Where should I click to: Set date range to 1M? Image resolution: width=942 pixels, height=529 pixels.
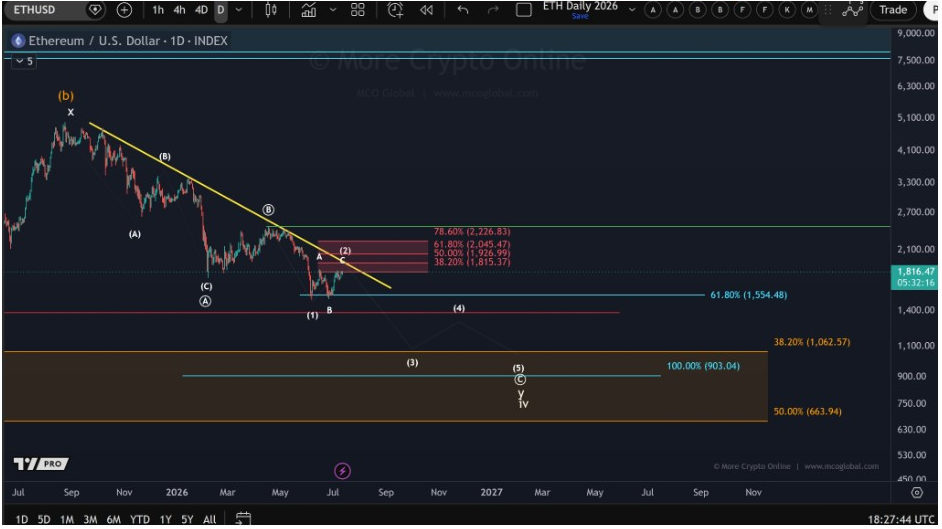67,519
